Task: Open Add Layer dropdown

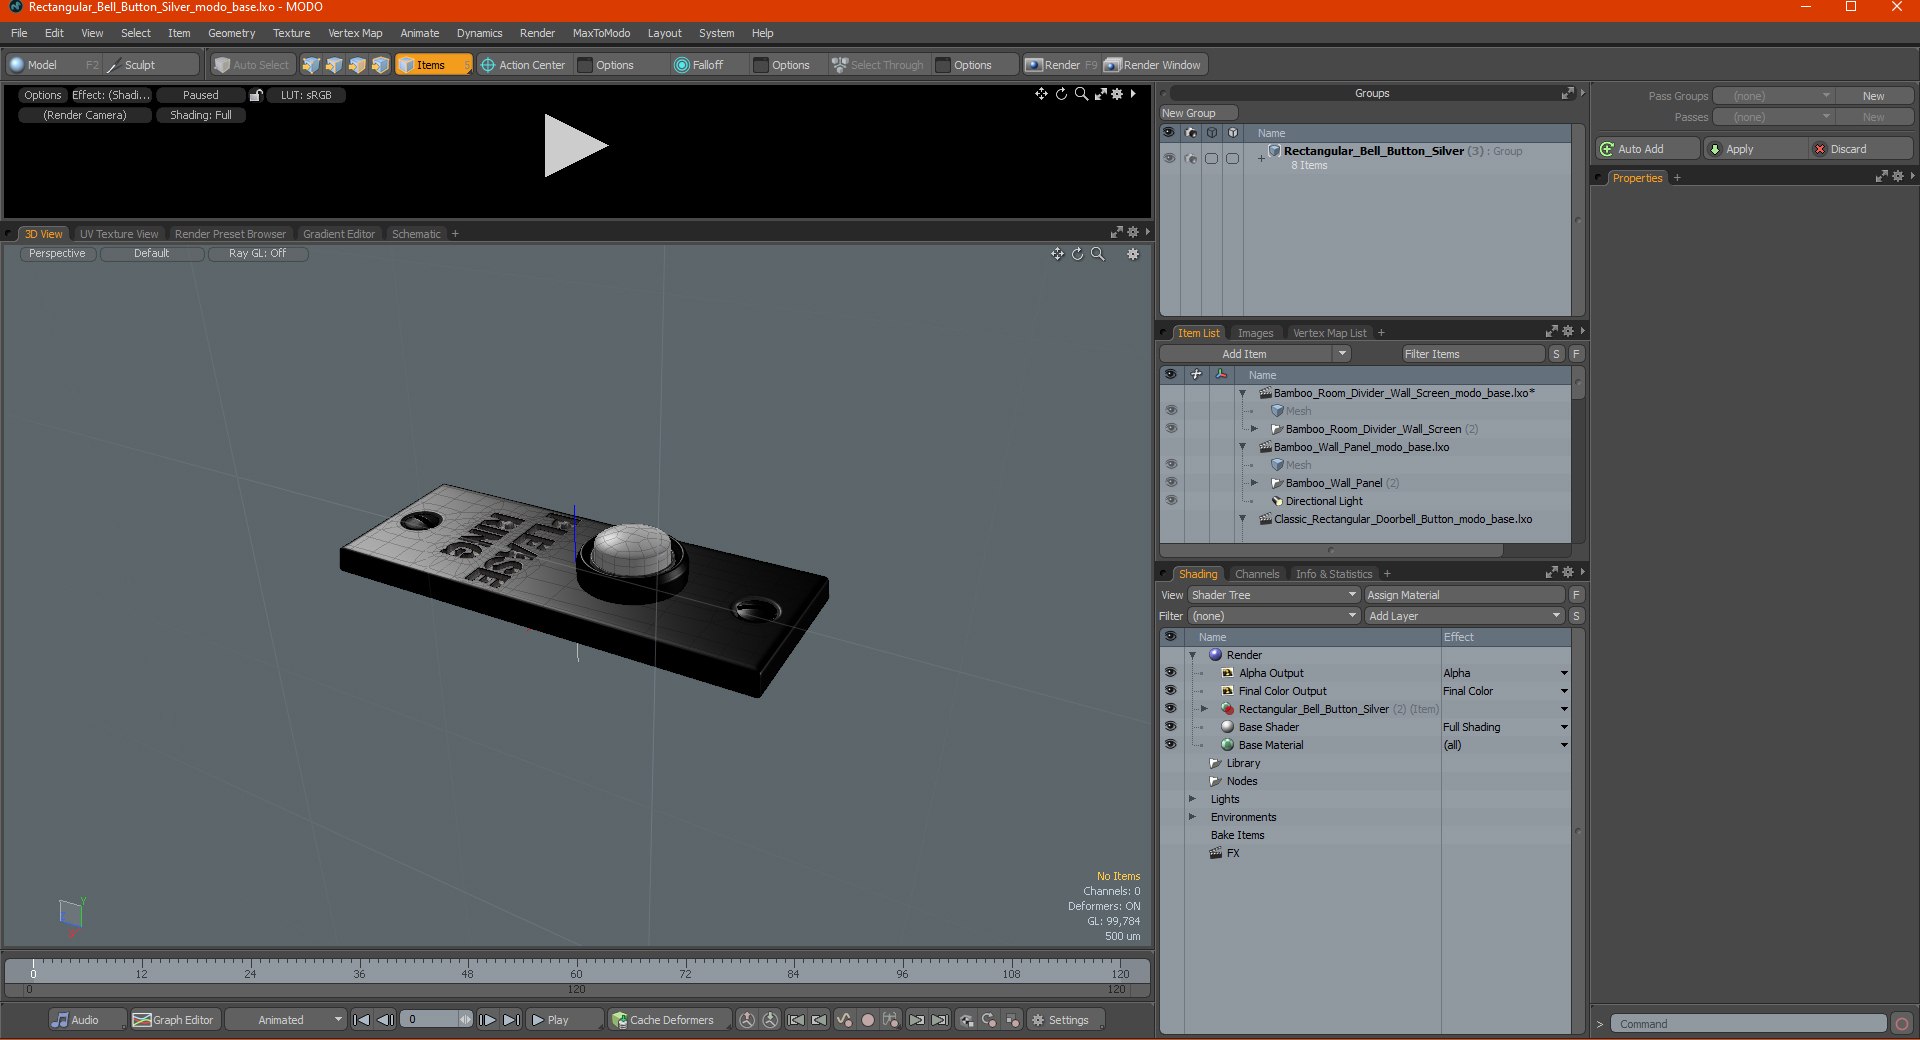Action: 1464,616
